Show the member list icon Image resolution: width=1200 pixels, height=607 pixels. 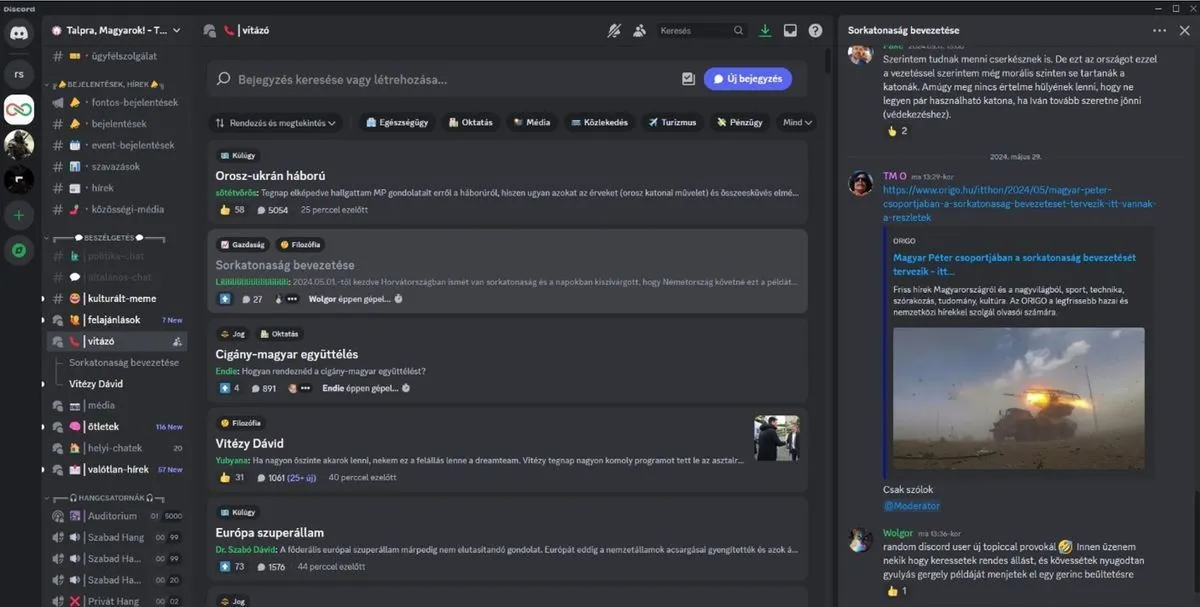639,31
